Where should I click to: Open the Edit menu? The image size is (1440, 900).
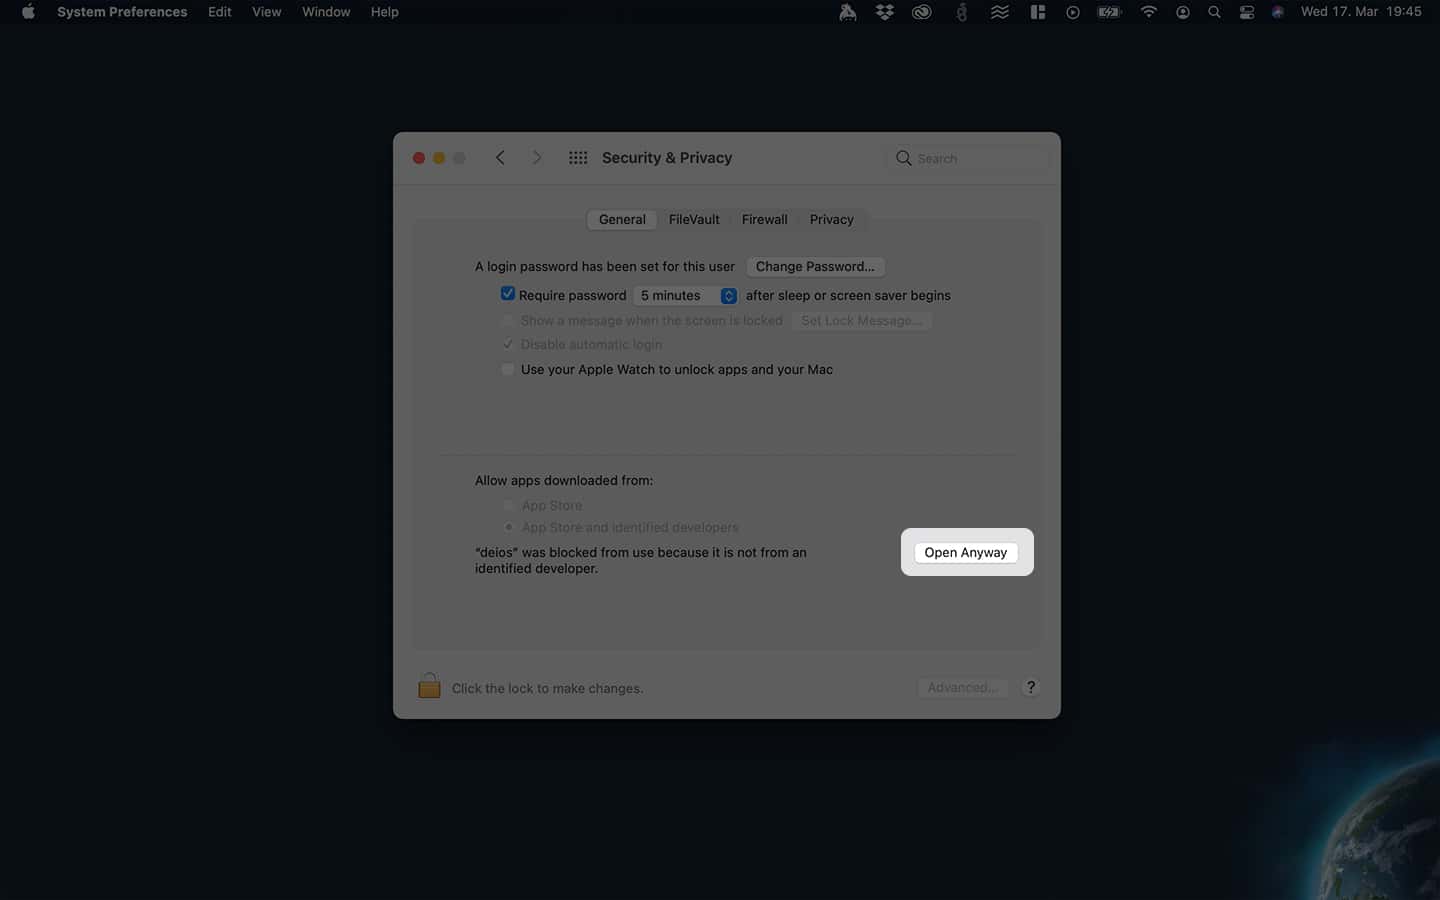pyautogui.click(x=220, y=12)
